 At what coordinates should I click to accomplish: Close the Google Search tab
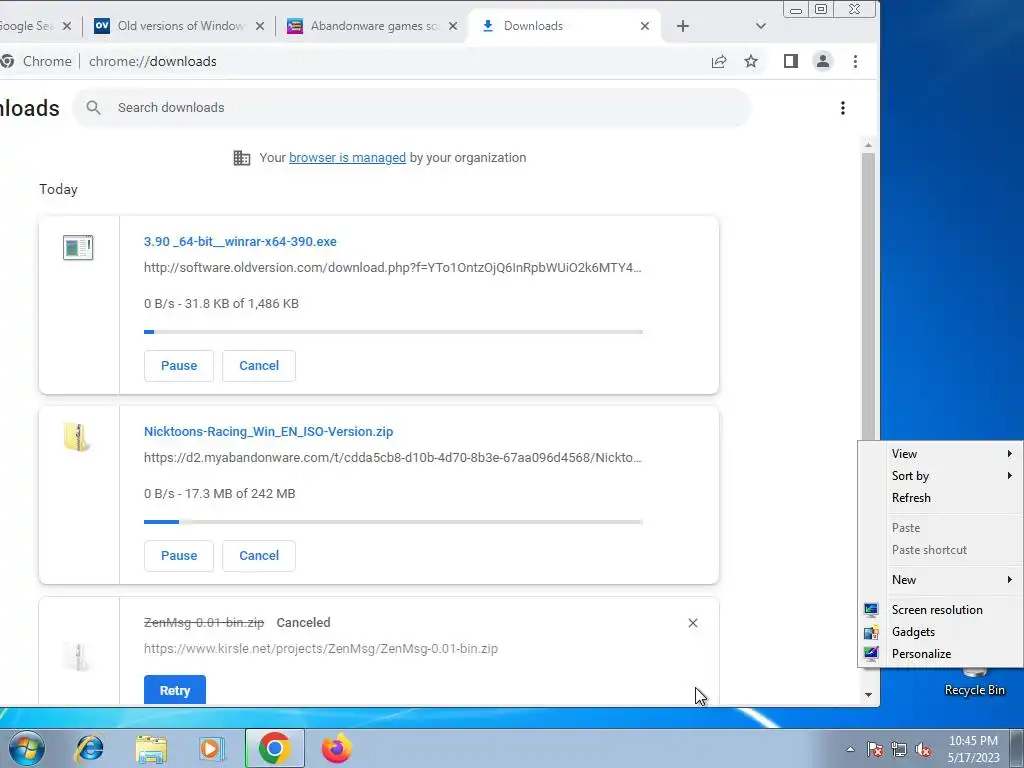click(67, 26)
